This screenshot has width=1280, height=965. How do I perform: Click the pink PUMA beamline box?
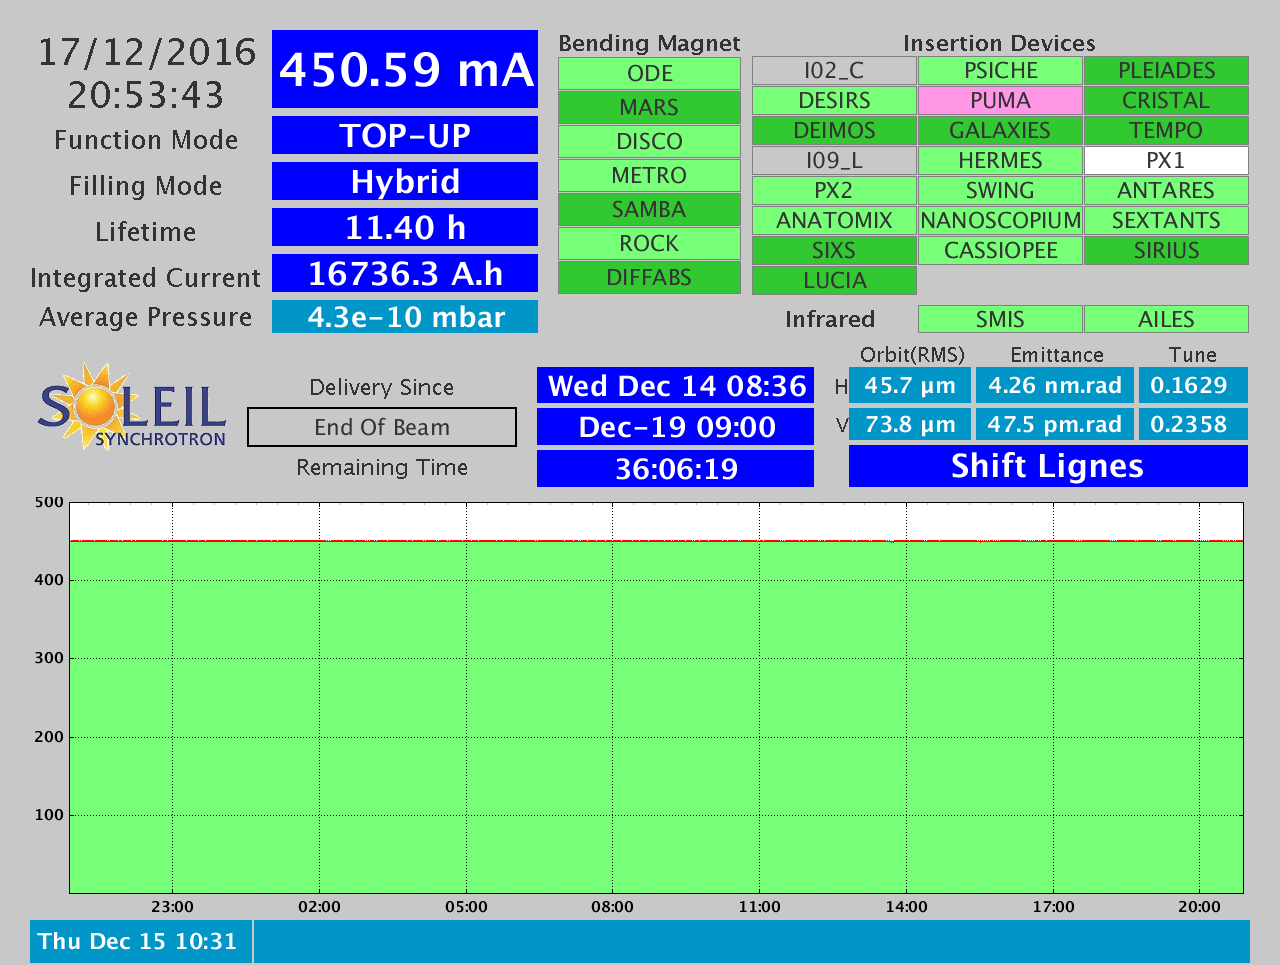[x=1000, y=101]
